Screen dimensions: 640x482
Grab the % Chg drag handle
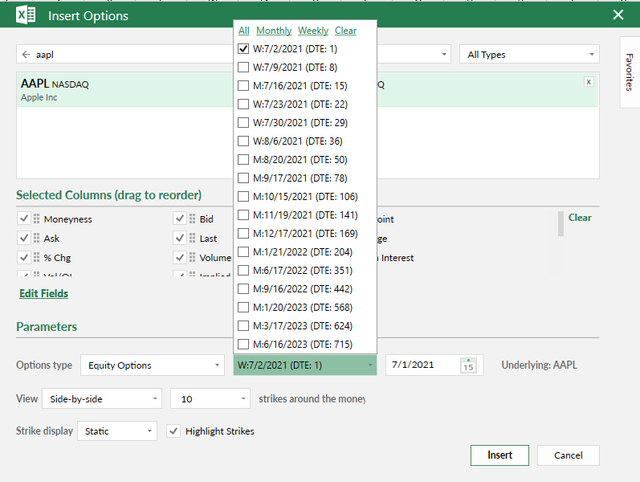[37, 257]
